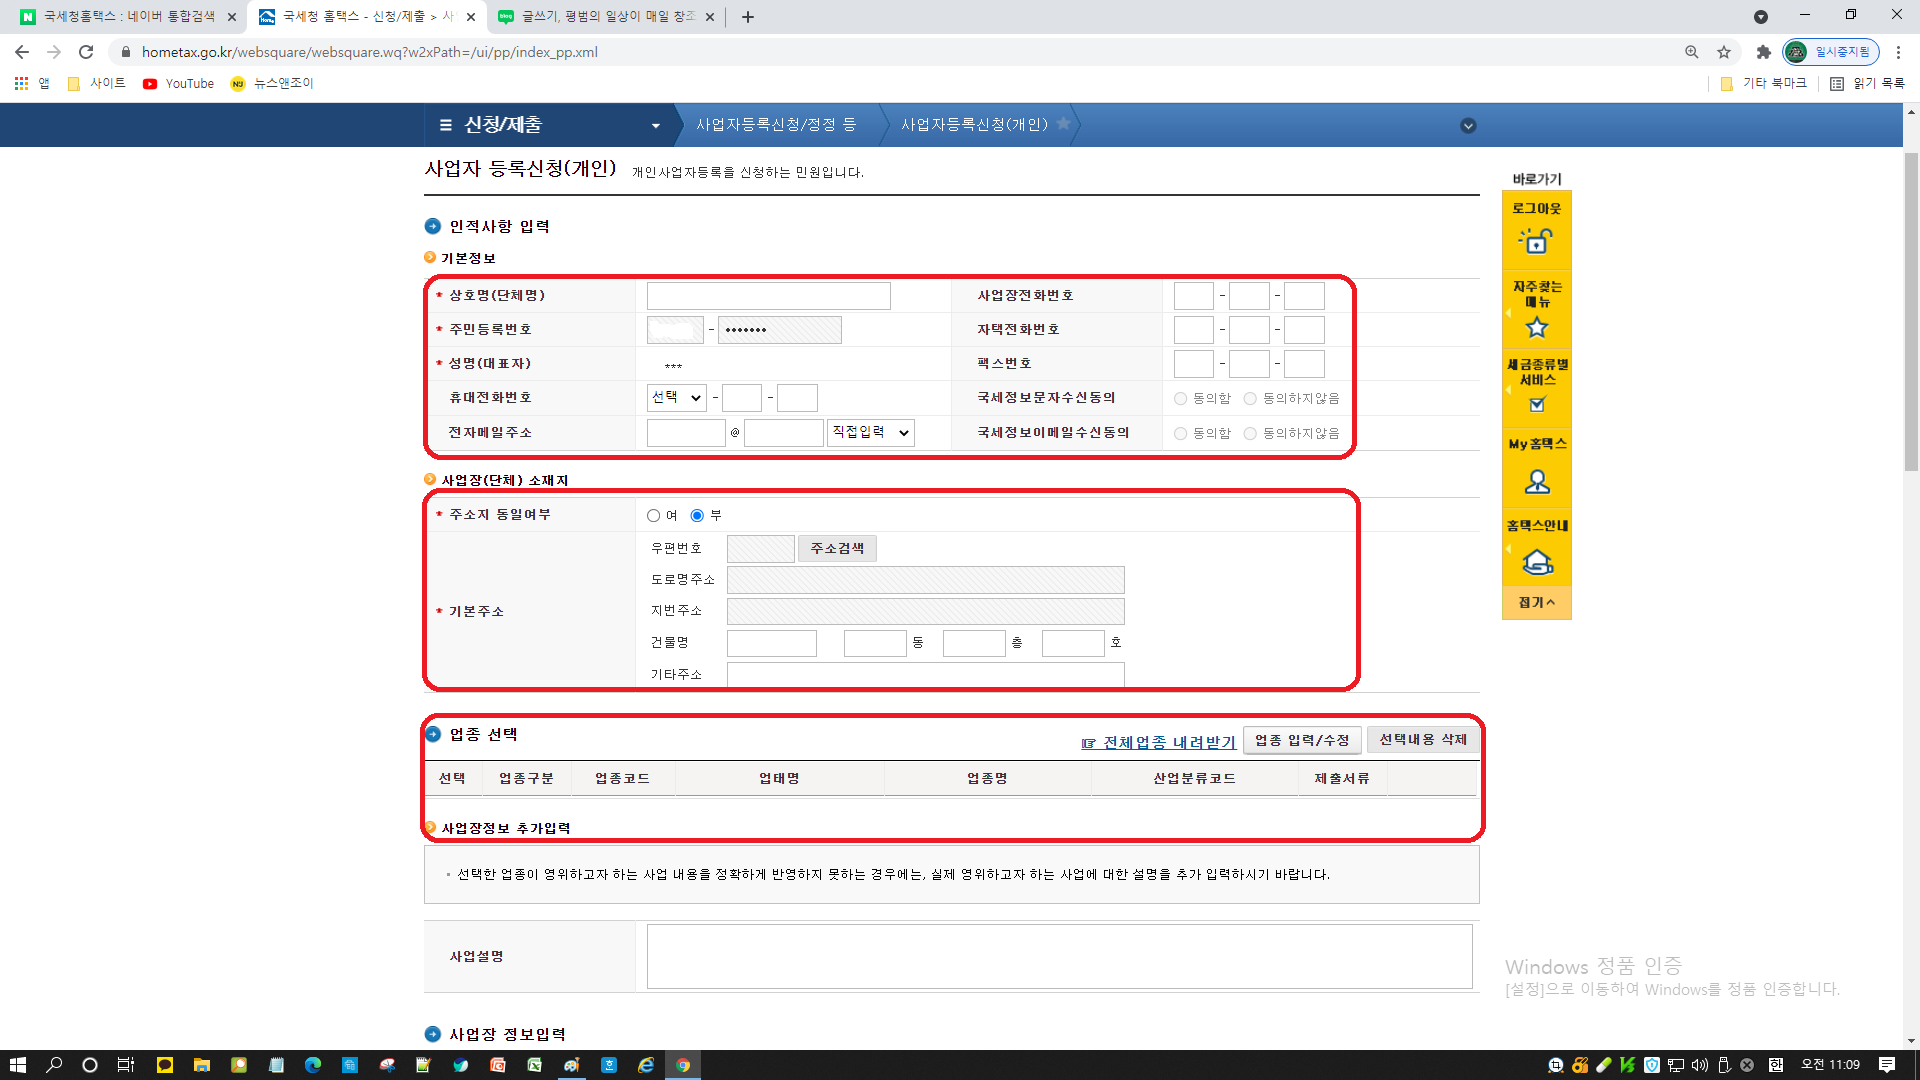Bookmark page with browser star icon

tap(1724, 52)
